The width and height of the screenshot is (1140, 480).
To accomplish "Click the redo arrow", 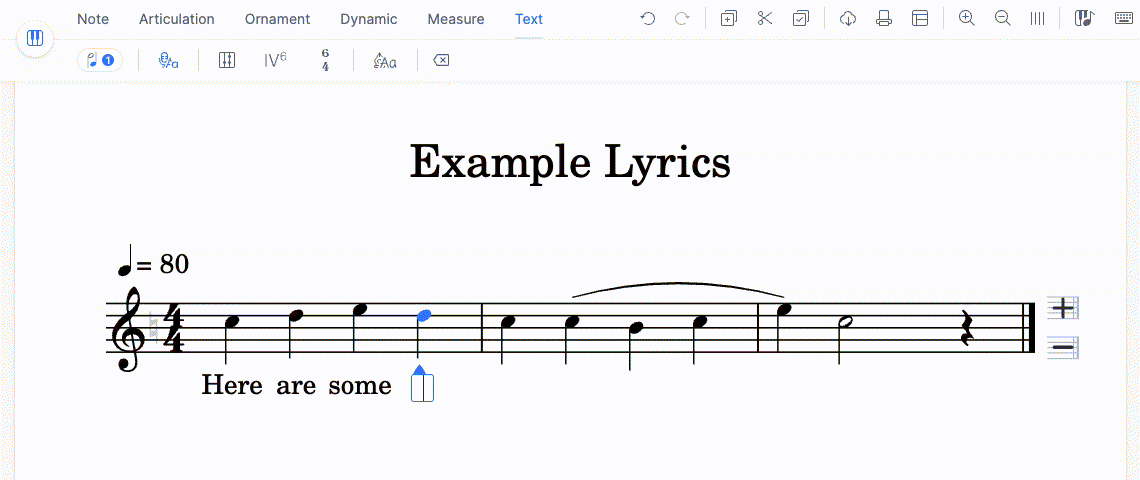I will pos(682,19).
